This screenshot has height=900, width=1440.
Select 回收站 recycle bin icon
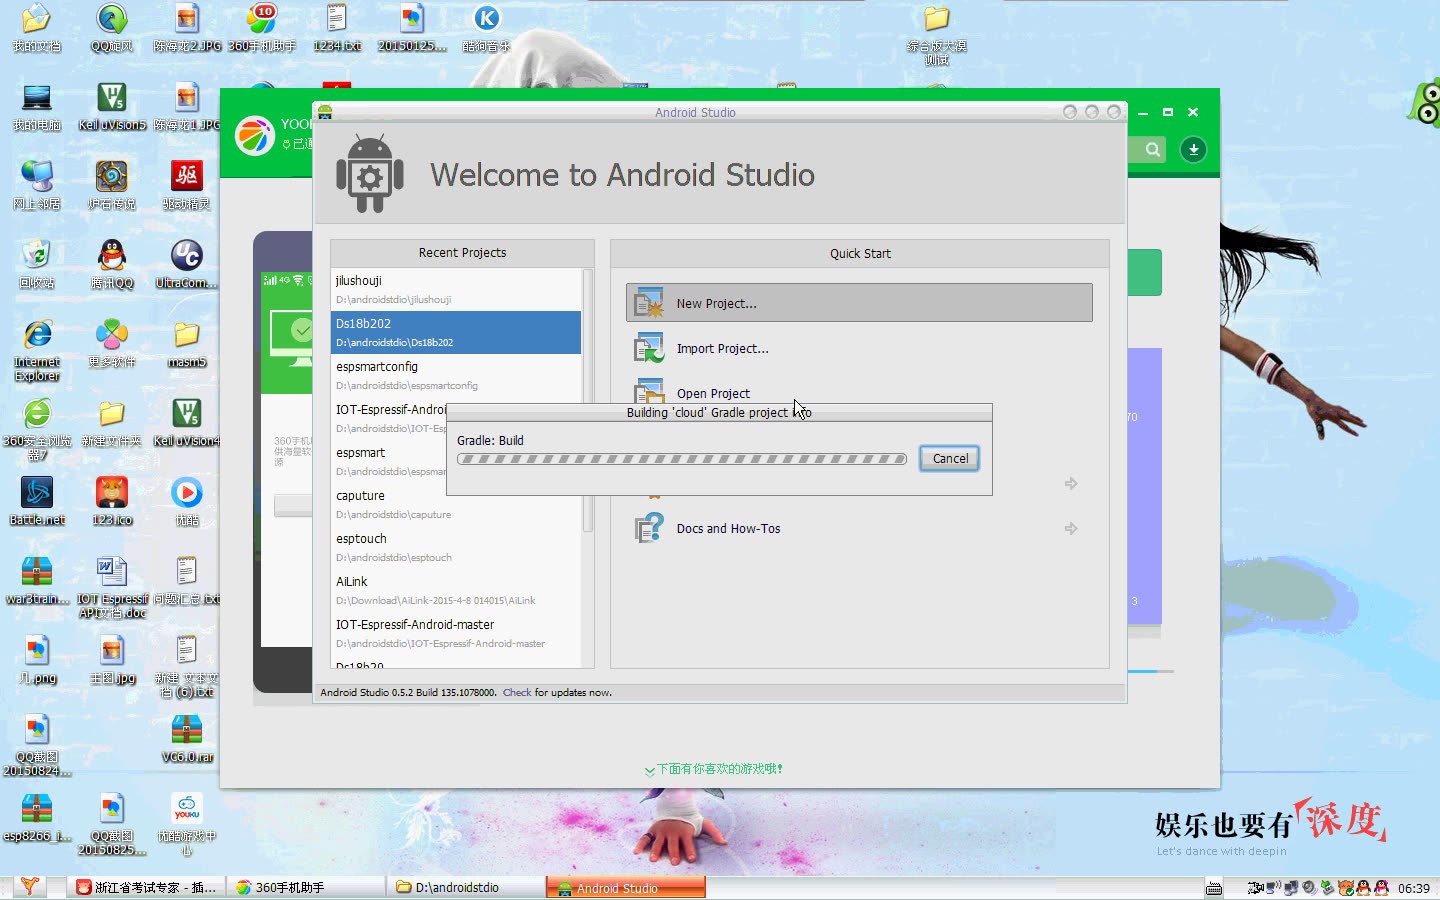click(37, 265)
